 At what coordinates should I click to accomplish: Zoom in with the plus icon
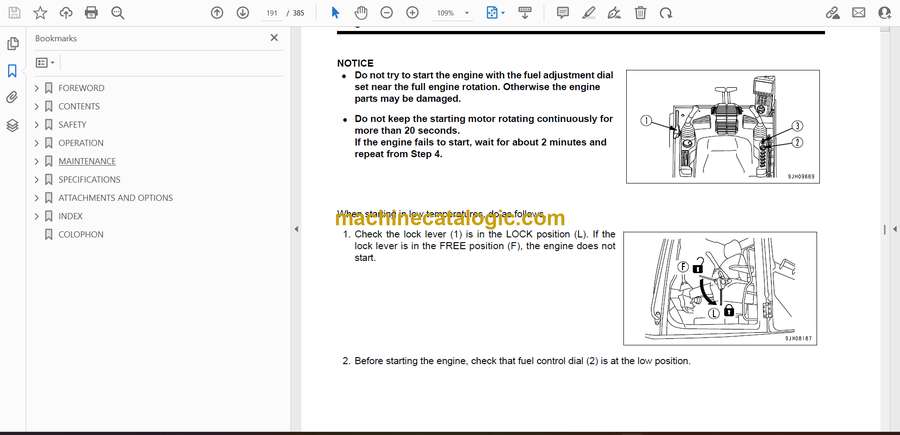pyautogui.click(x=412, y=13)
